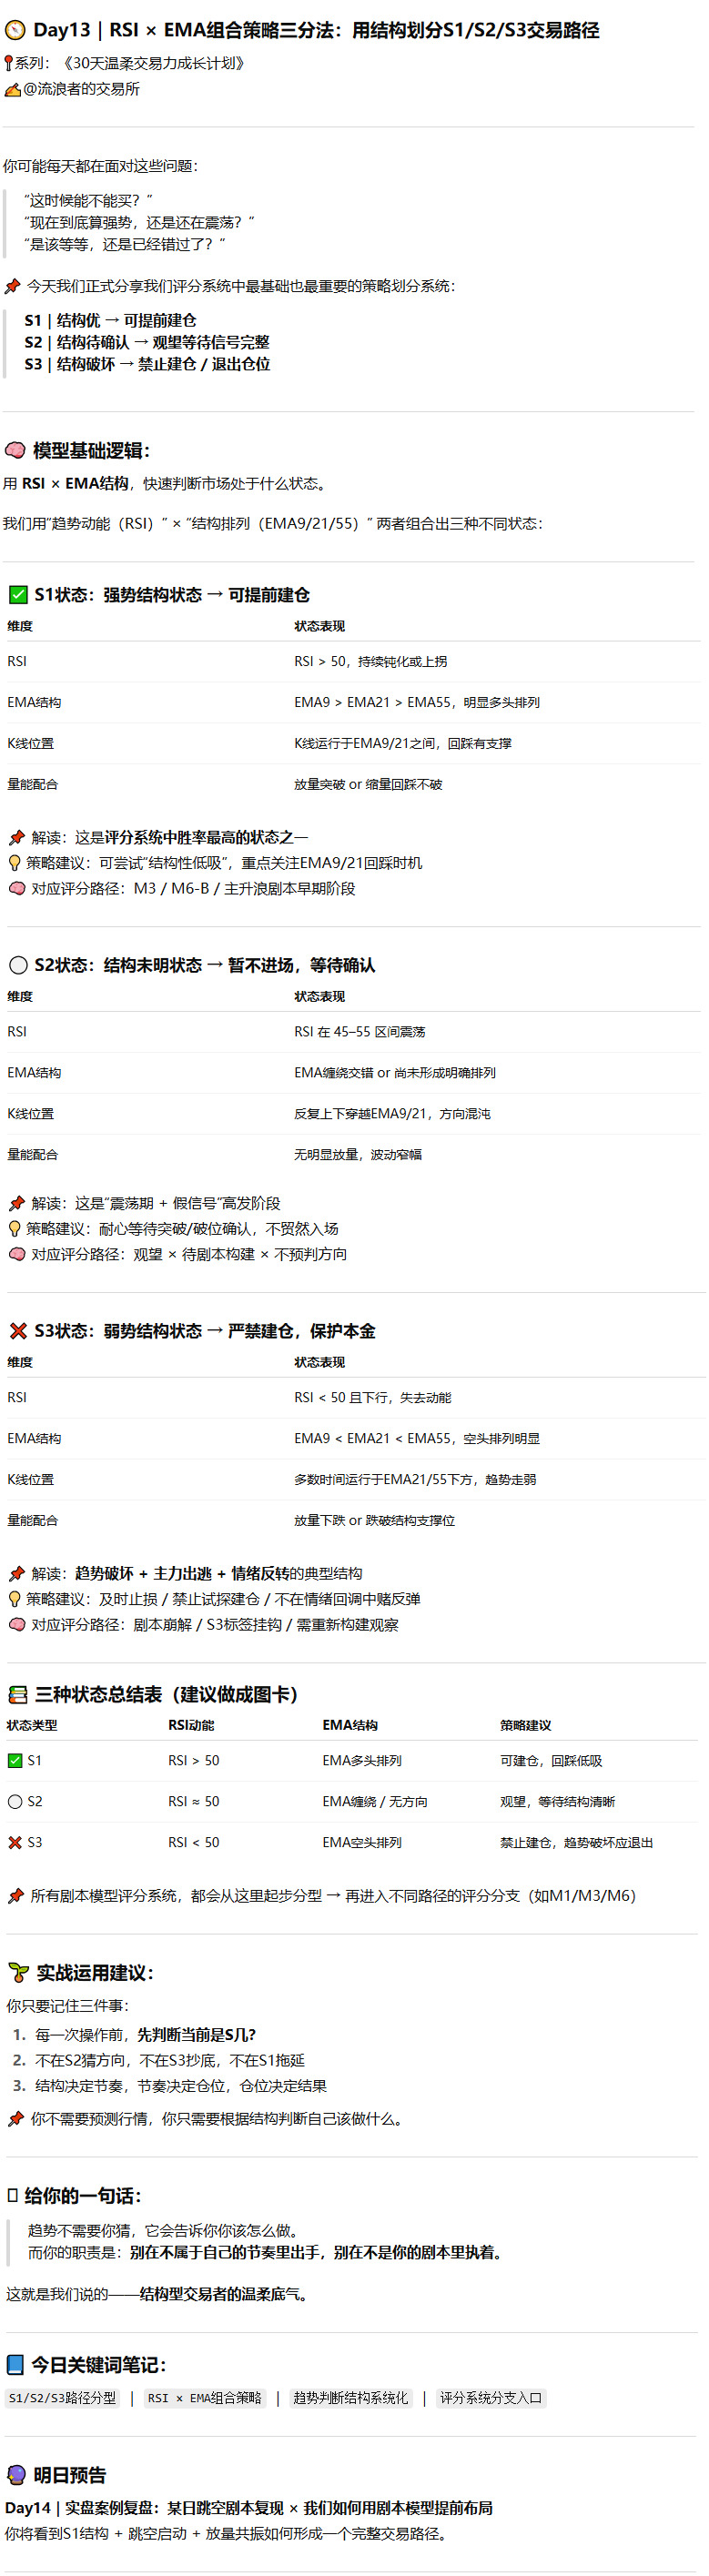
Task: Click the line S2 | 结构待确认
Action: tap(147, 342)
